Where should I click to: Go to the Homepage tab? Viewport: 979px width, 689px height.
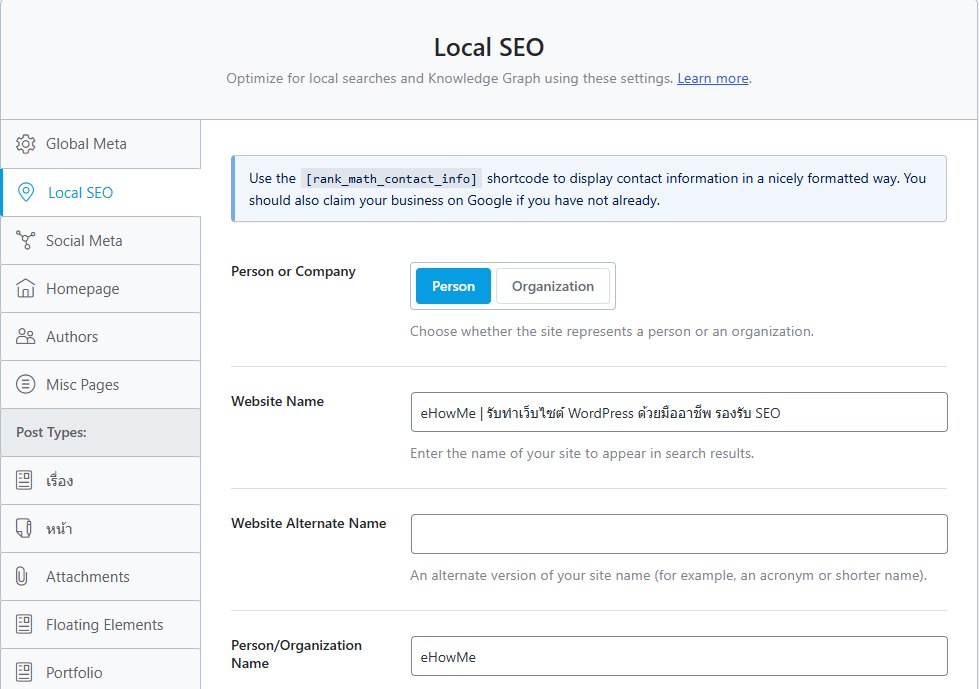[x=101, y=288]
